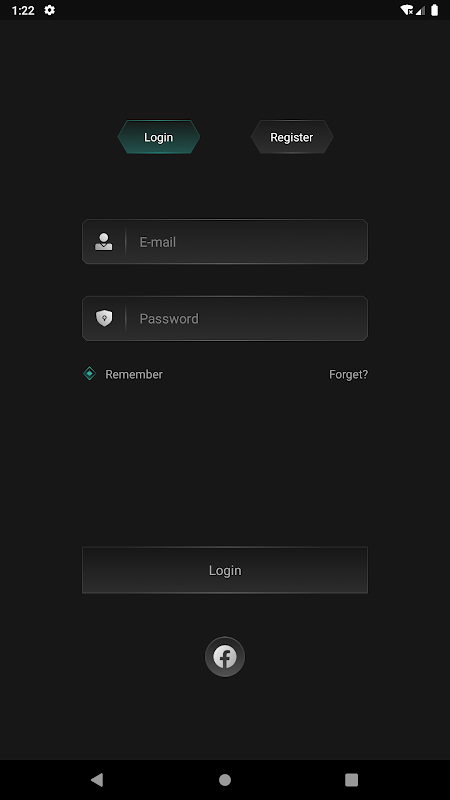
Task: Tap the Android home circle button
Action: click(225, 780)
